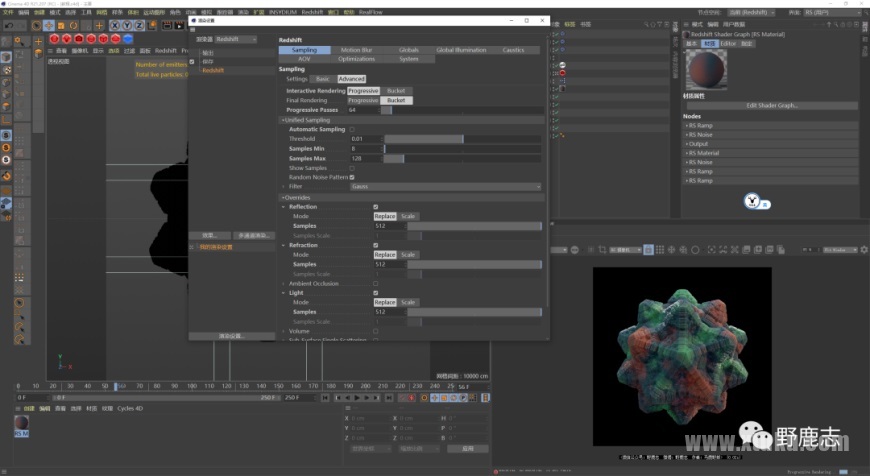Open the AOV tab
The height and width of the screenshot is (476, 870).
(304, 59)
